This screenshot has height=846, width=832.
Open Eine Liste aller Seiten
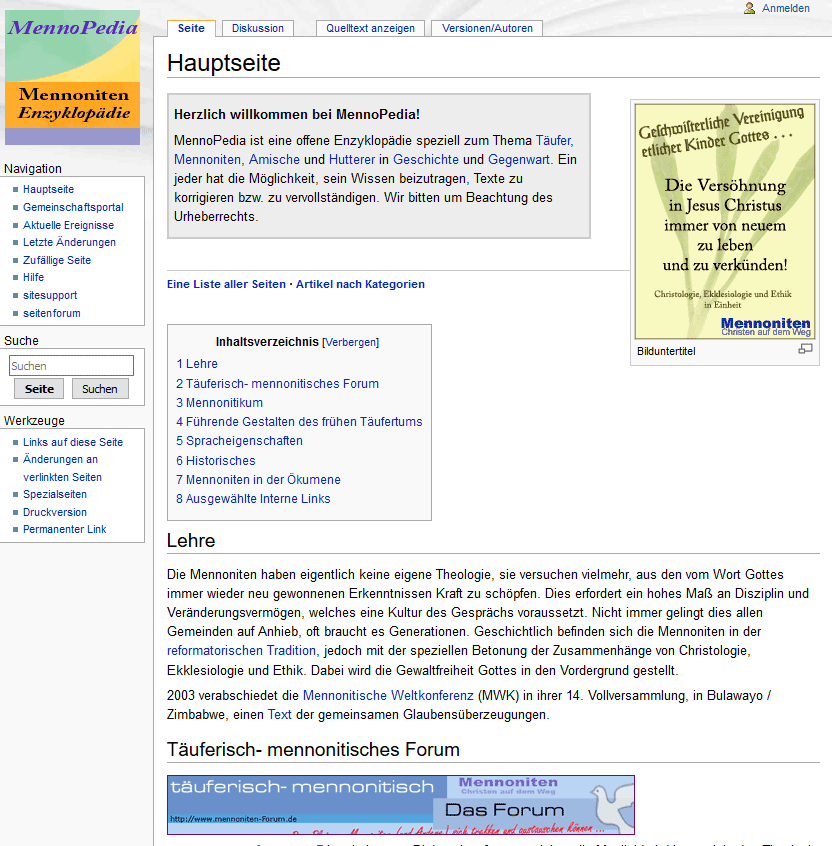[x=226, y=284]
